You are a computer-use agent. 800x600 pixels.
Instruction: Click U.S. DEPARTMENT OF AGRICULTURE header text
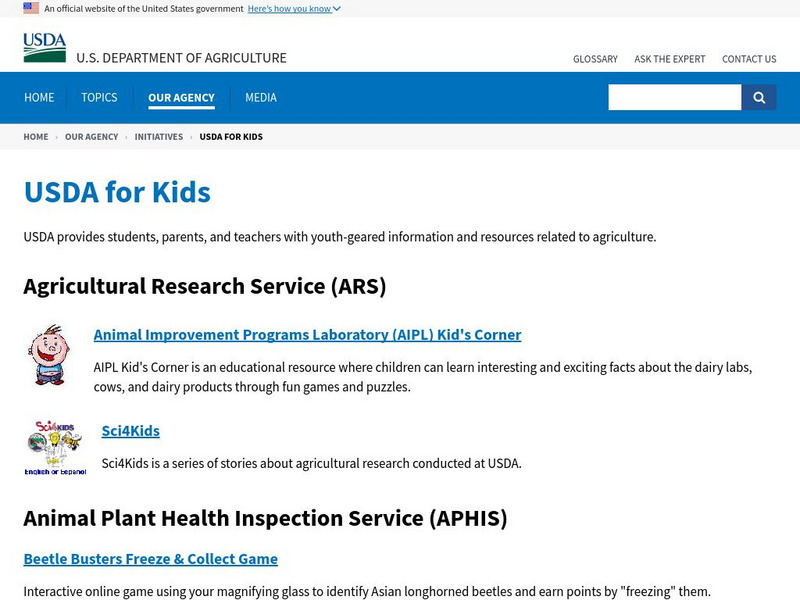point(181,58)
